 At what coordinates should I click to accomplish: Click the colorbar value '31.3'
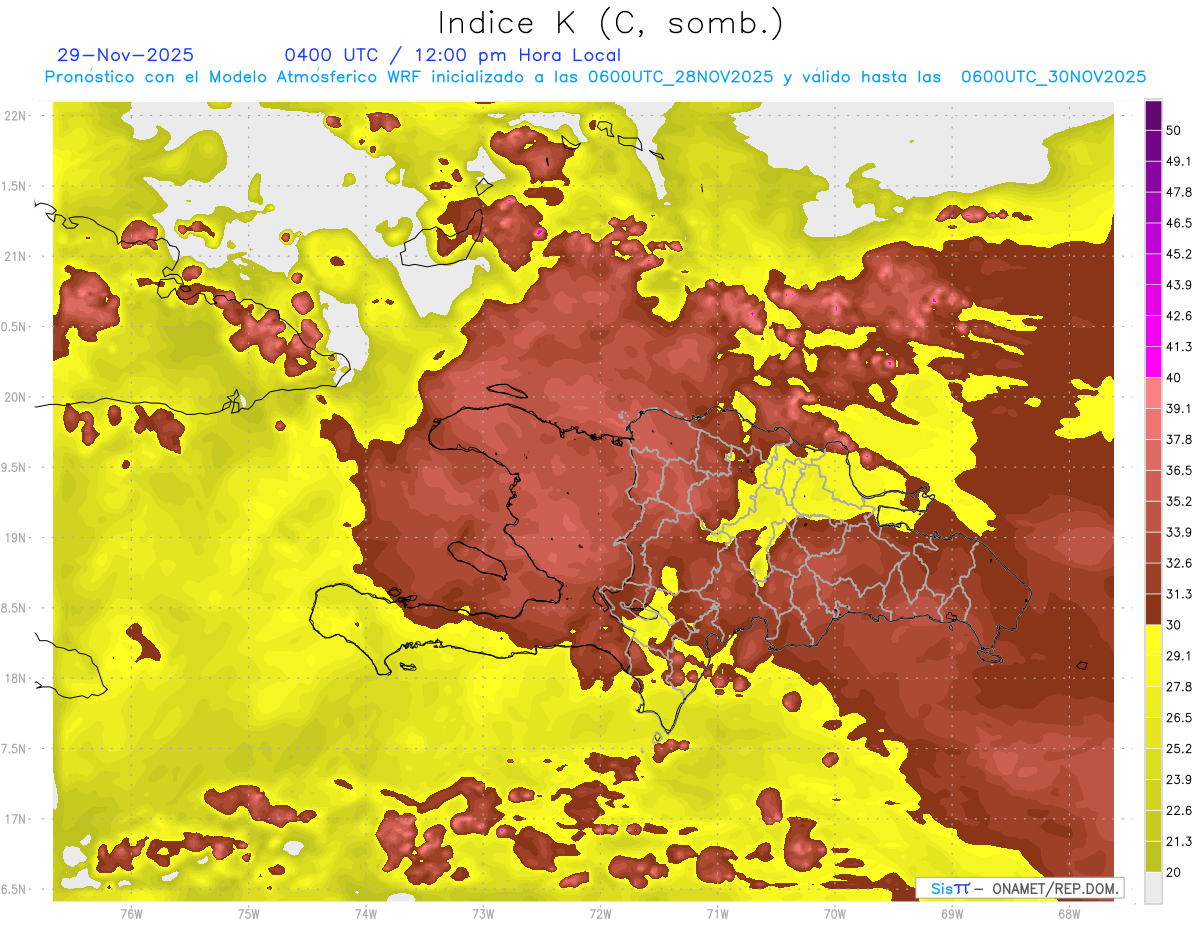(x=1179, y=594)
